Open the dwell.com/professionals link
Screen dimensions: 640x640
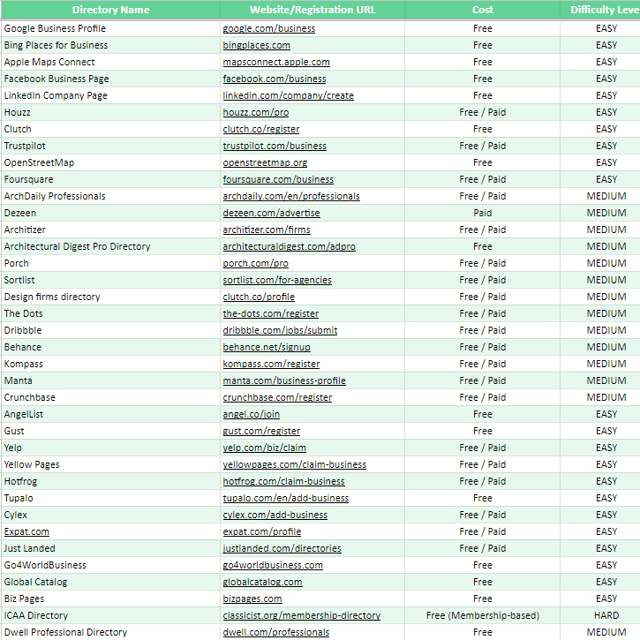click(x=276, y=632)
